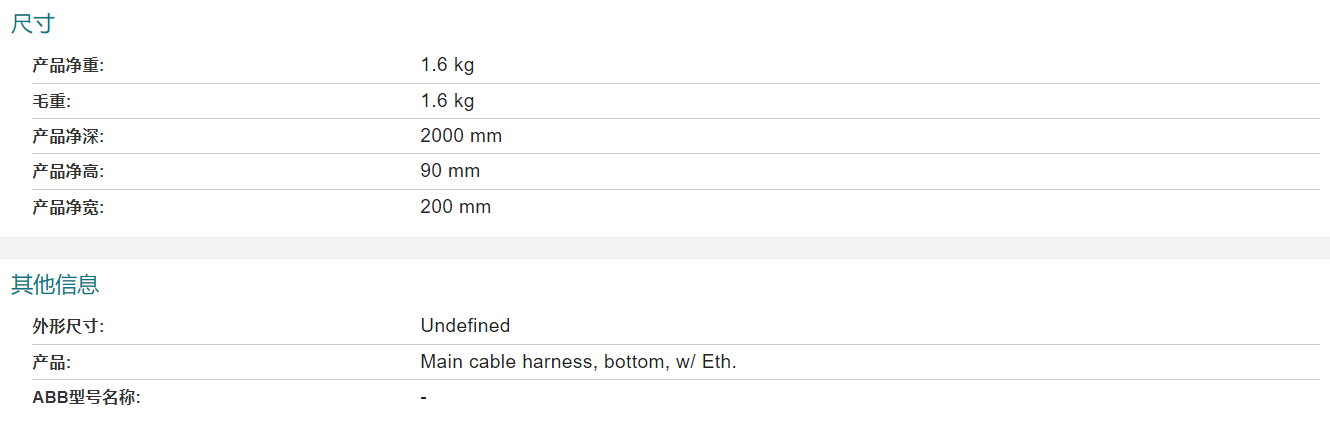Click the Undefined value
The width and height of the screenshot is (1330, 423).
465,326
